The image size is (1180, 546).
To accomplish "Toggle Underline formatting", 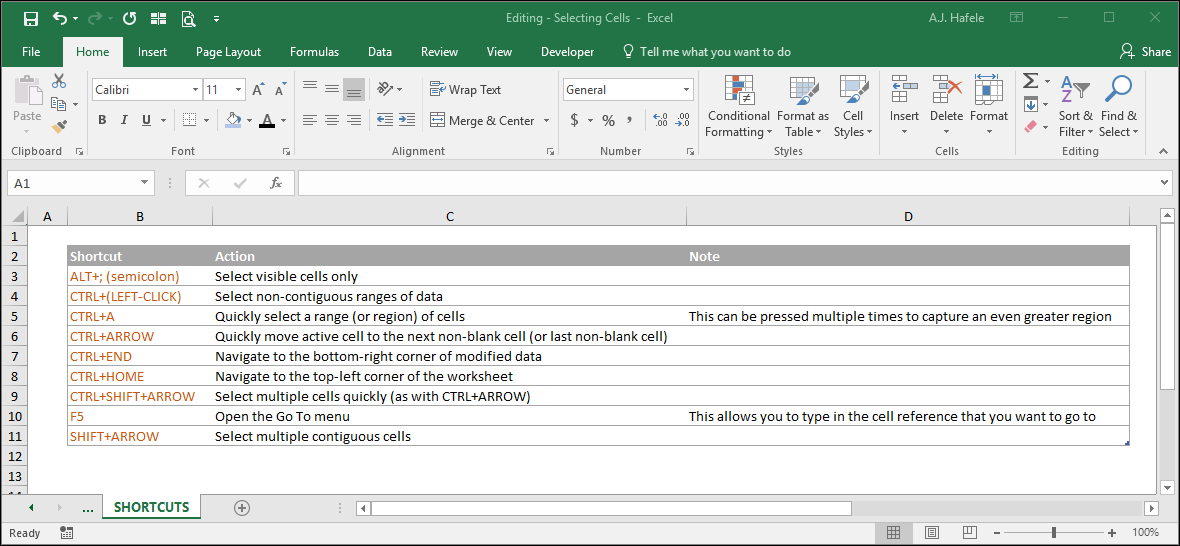I will pos(145,120).
